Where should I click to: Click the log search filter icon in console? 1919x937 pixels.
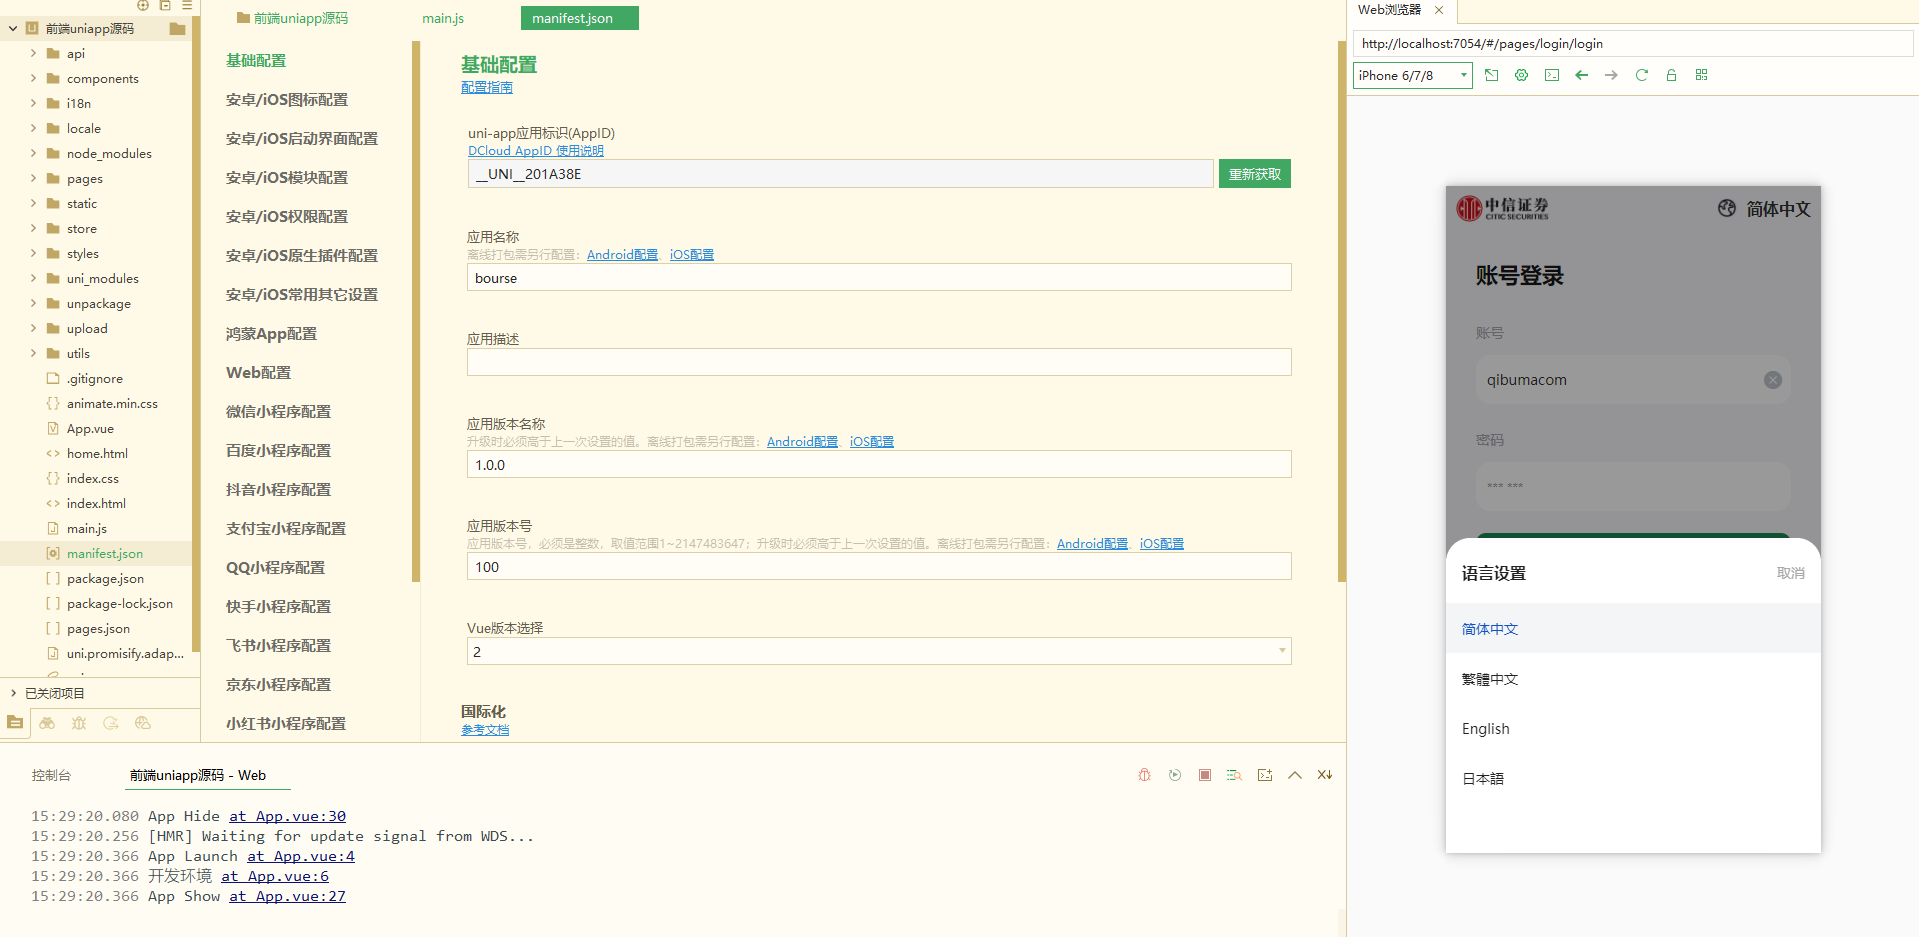(x=1235, y=775)
